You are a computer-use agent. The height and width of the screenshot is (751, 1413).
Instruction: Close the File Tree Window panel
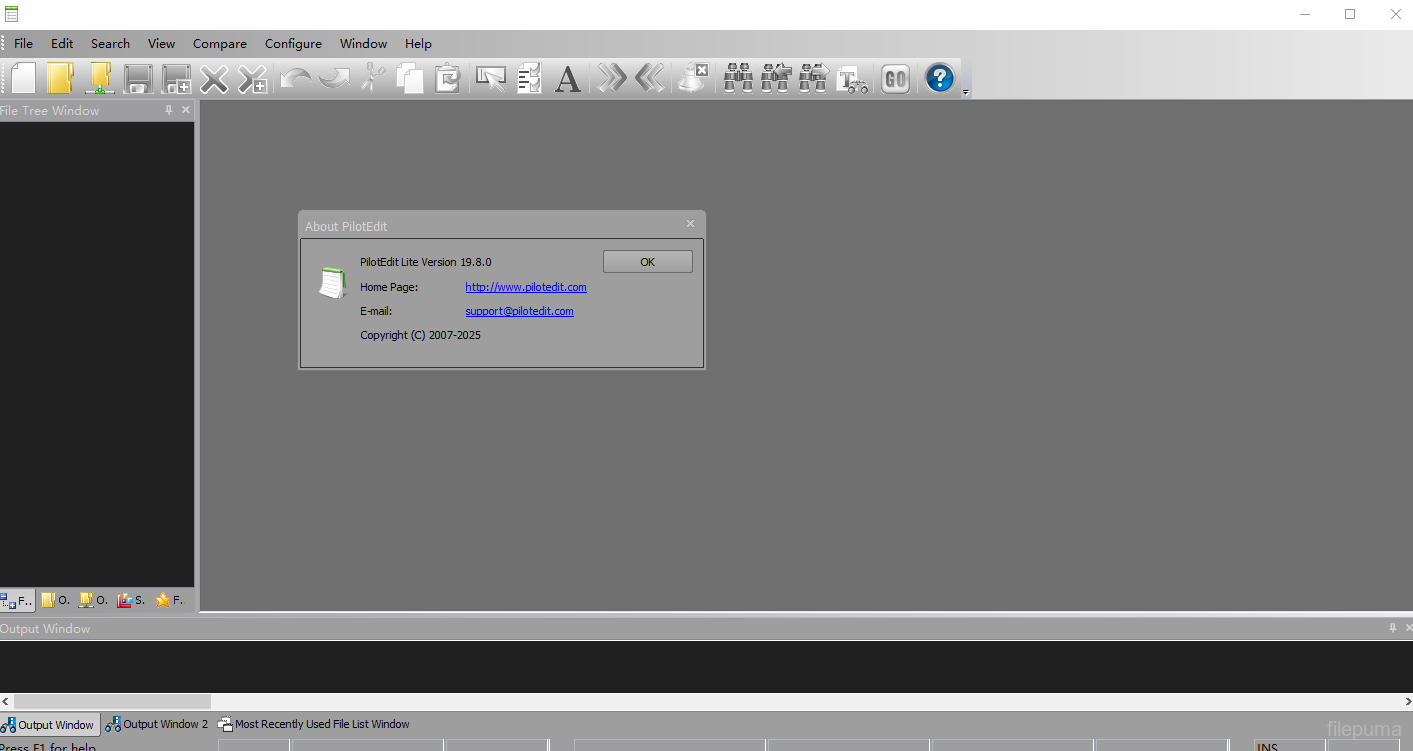tap(186, 110)
